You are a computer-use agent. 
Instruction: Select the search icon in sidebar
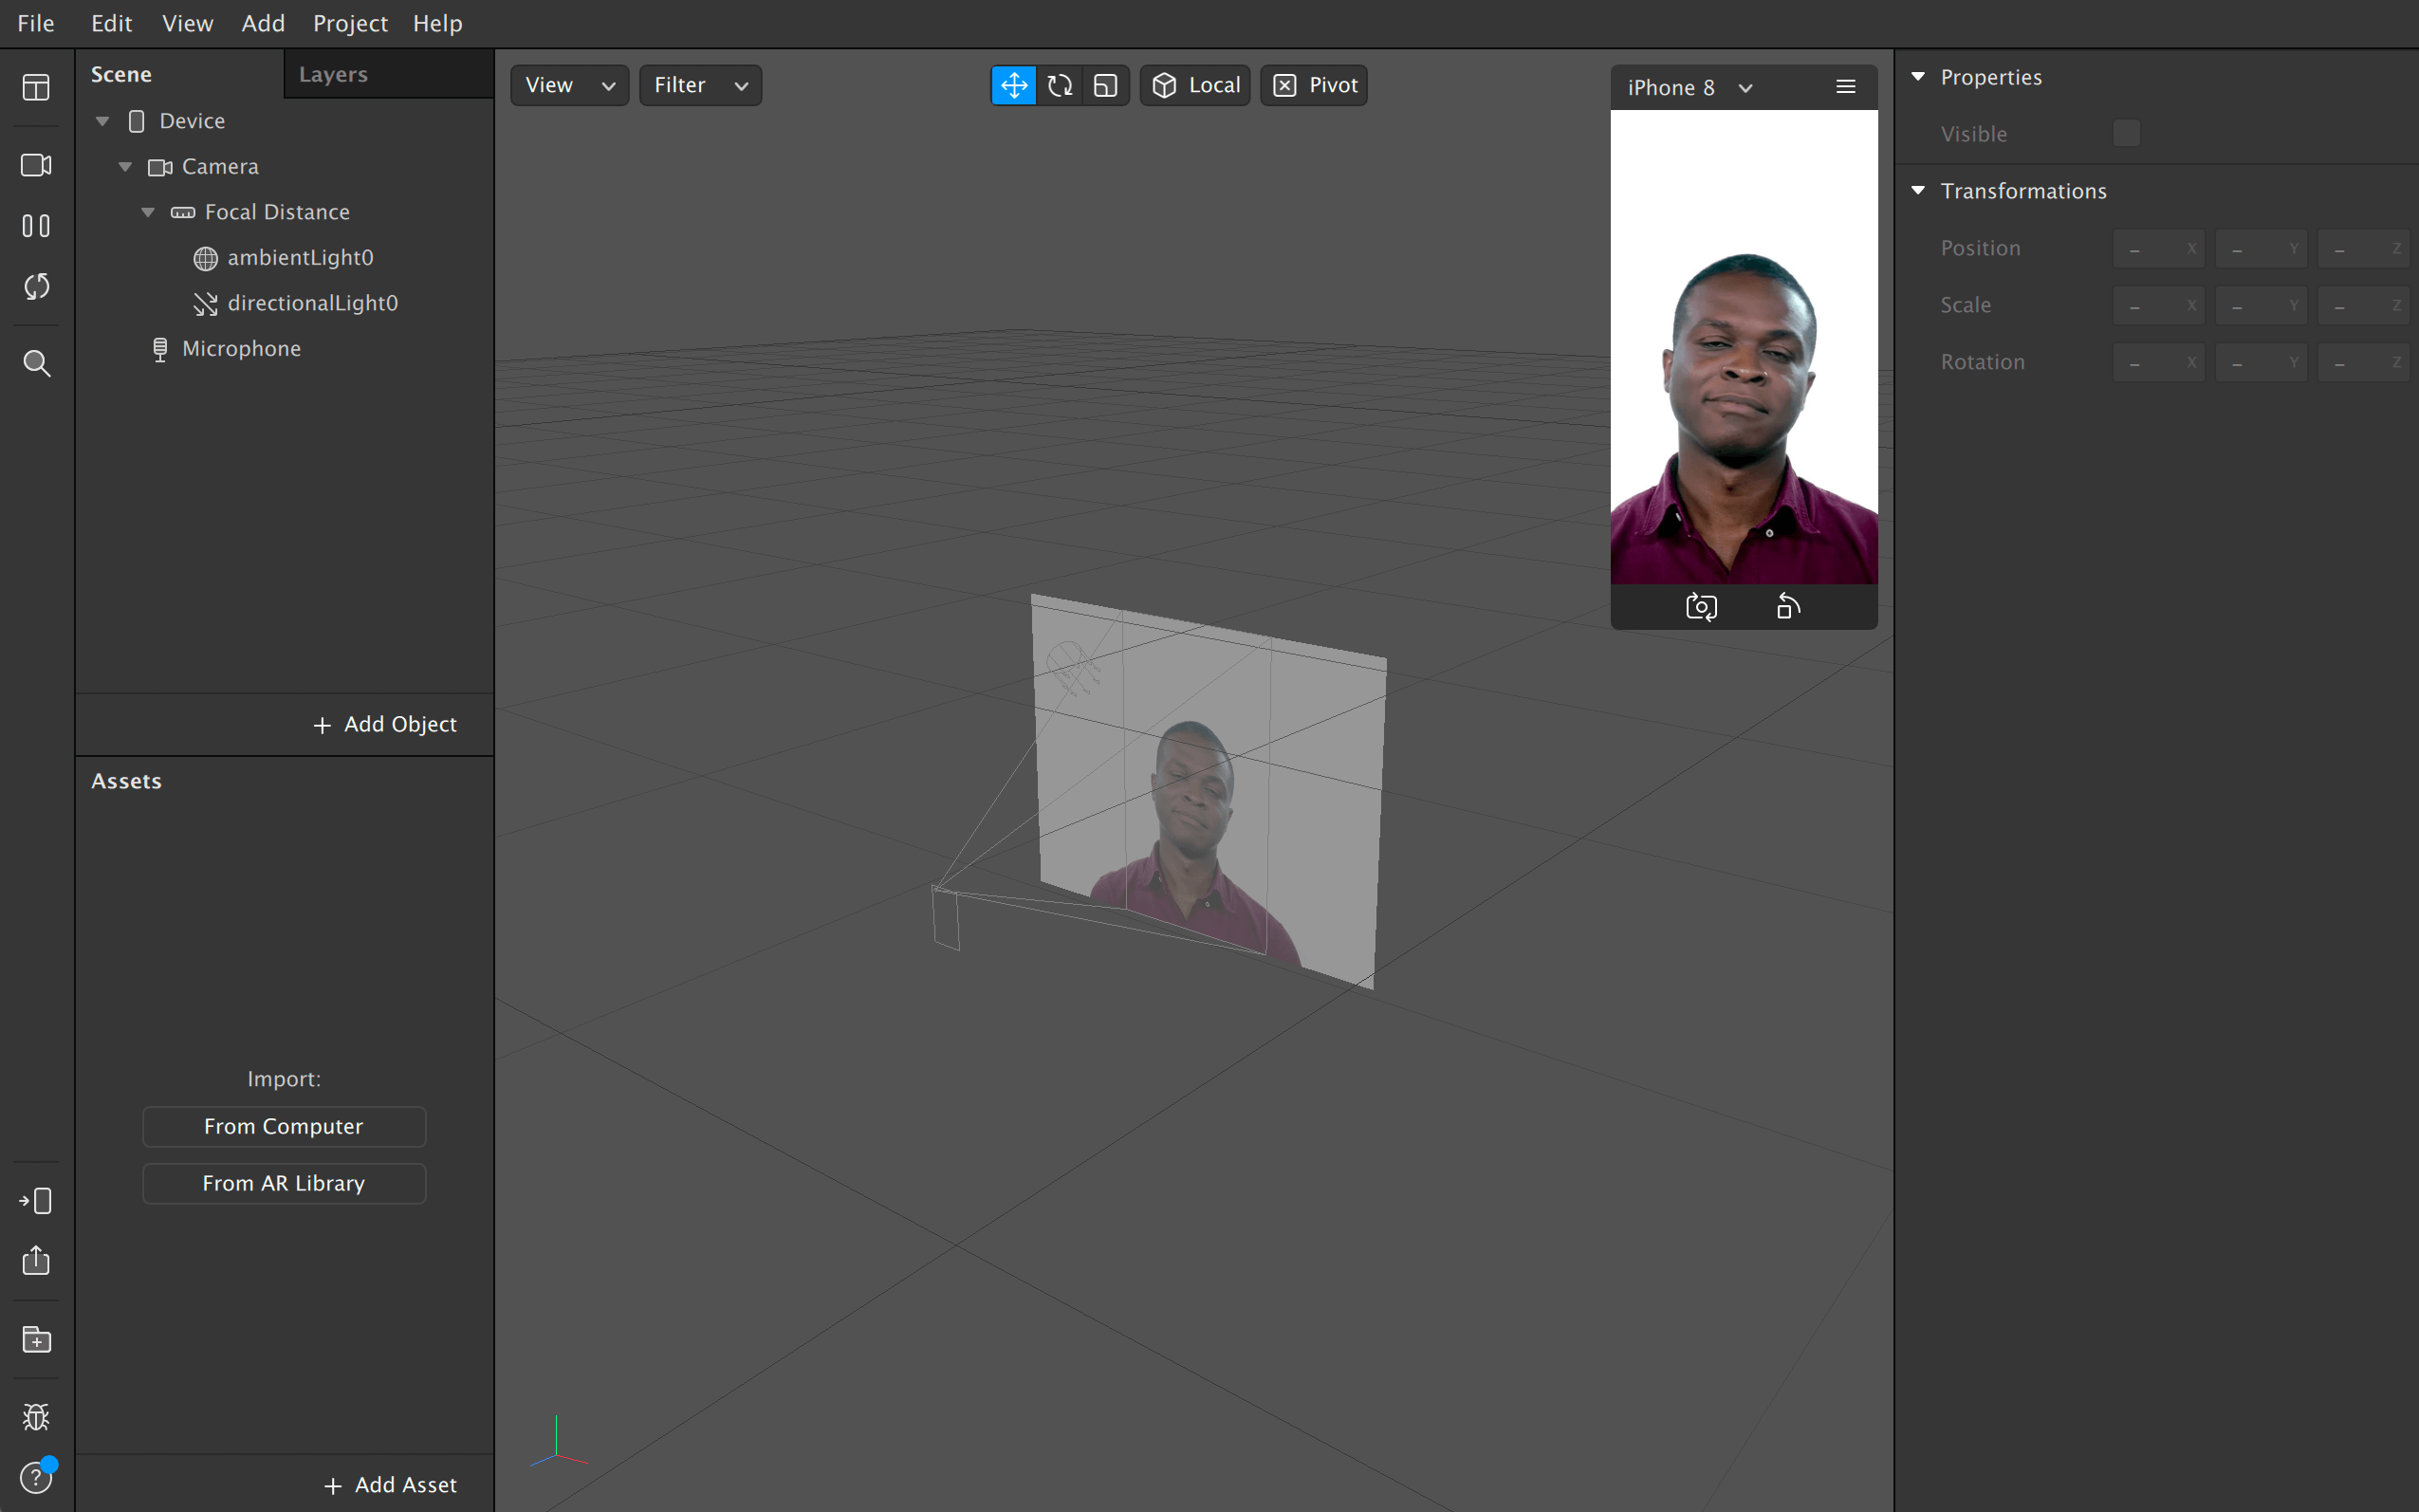pyautogui.click(x=35, y=362)
